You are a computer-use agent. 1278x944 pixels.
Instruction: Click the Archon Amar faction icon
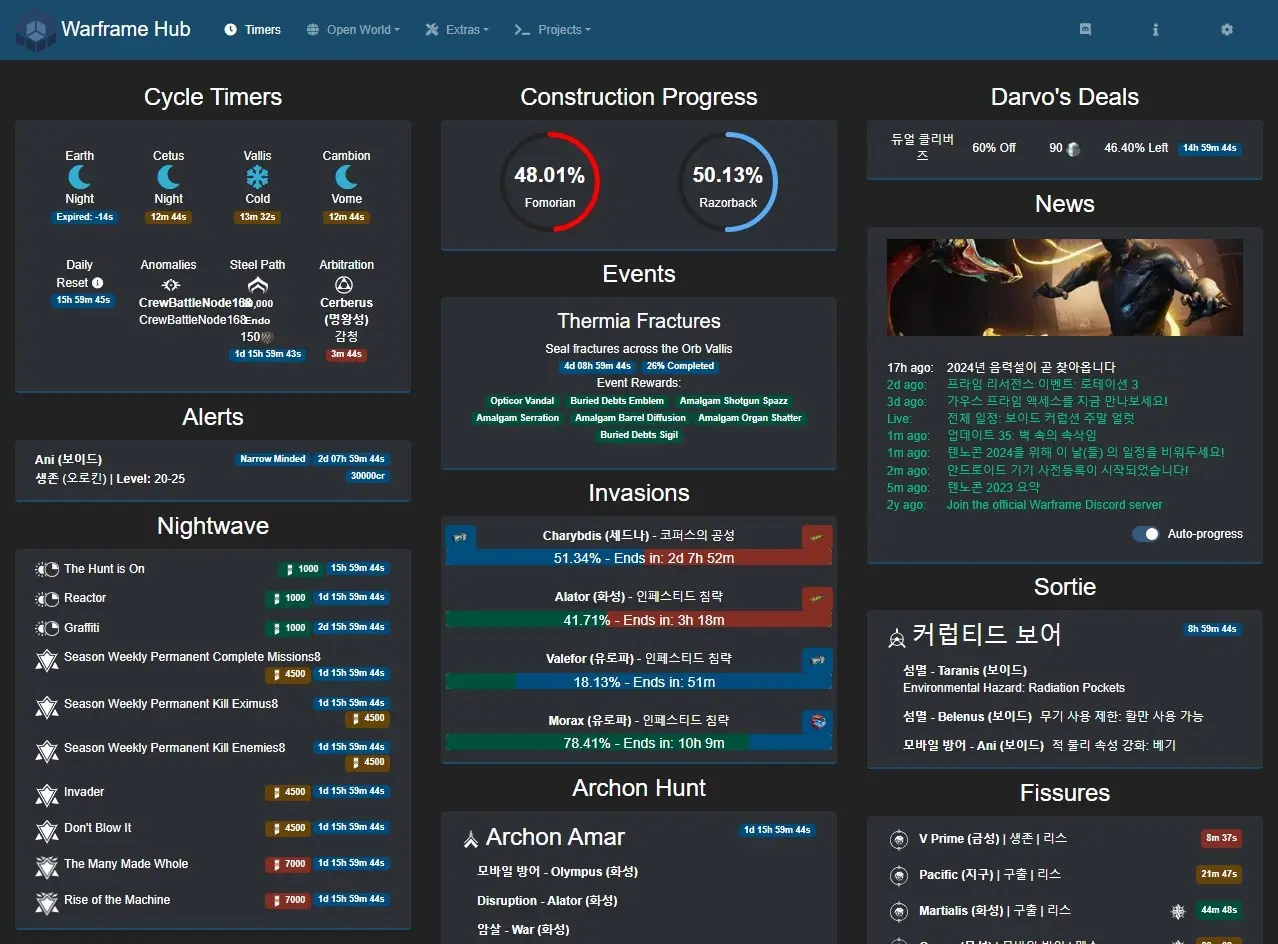coord(471,839)
